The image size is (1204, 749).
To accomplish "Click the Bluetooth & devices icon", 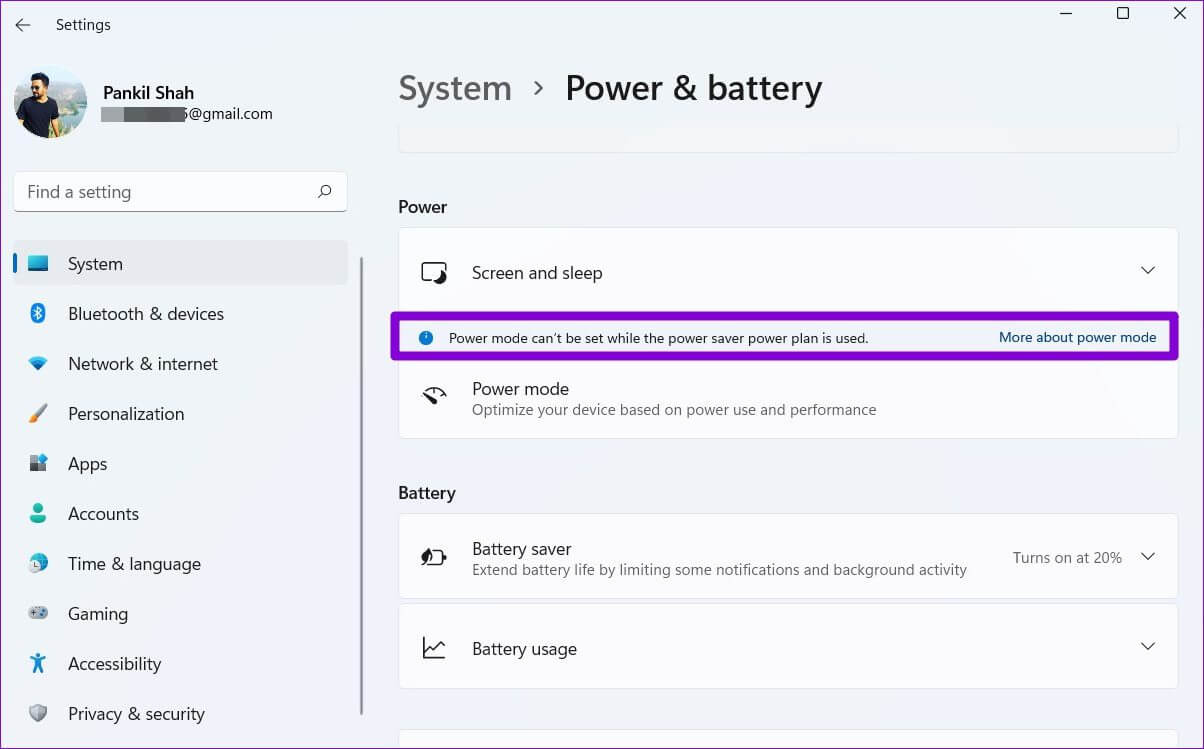I will coord(38,314).
